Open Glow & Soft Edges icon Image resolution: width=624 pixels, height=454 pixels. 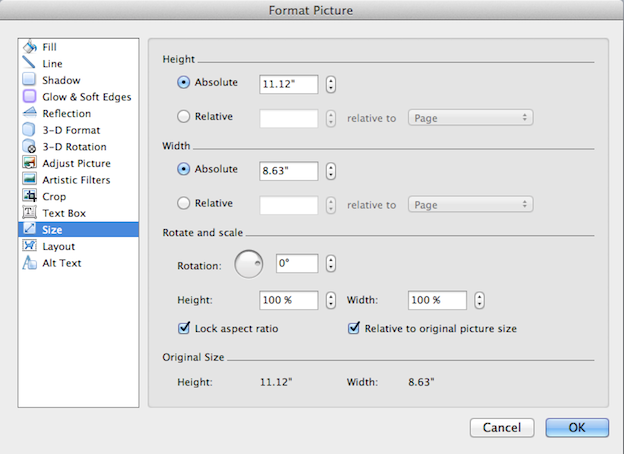coord(30,97)
